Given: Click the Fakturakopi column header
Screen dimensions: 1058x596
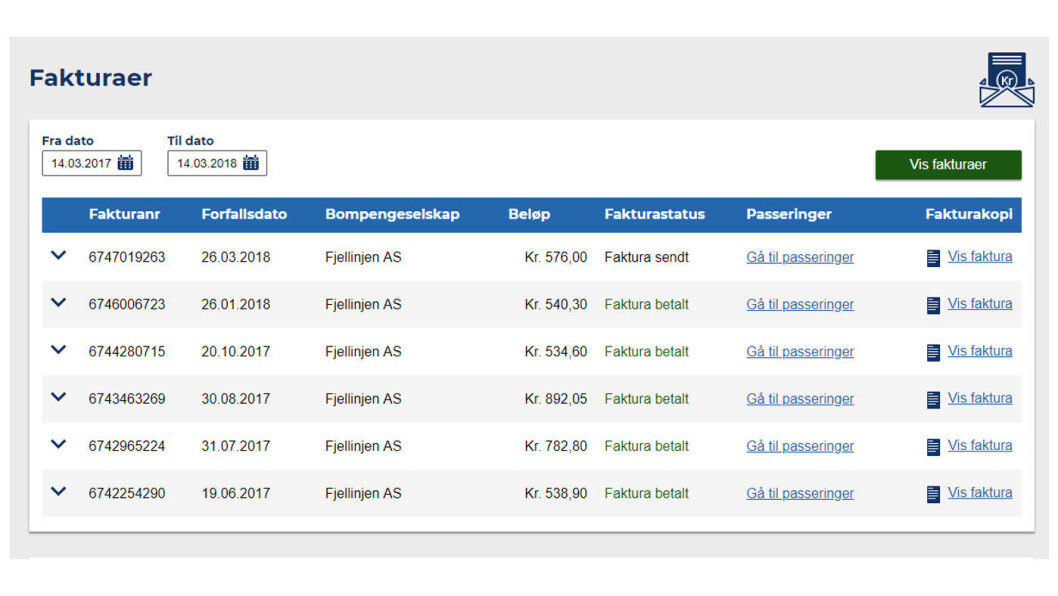Looking at the screenshot, I should [969, 215].
